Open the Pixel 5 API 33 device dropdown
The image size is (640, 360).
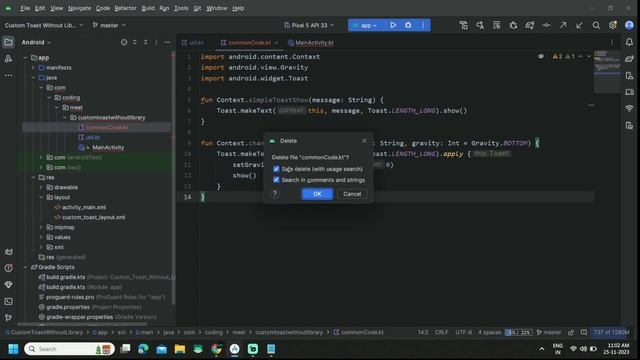309,25
